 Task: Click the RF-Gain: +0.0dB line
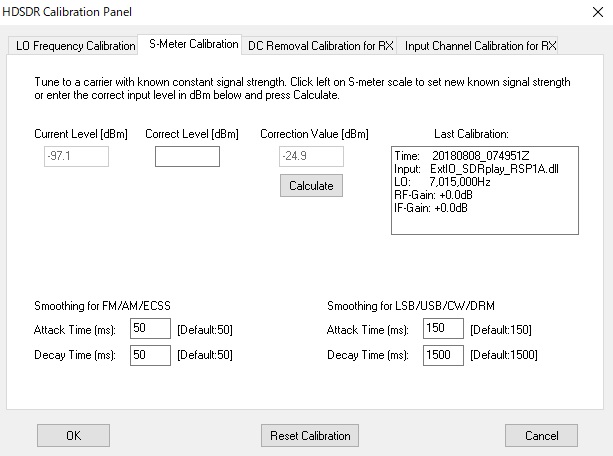click(x=433, y=195)
